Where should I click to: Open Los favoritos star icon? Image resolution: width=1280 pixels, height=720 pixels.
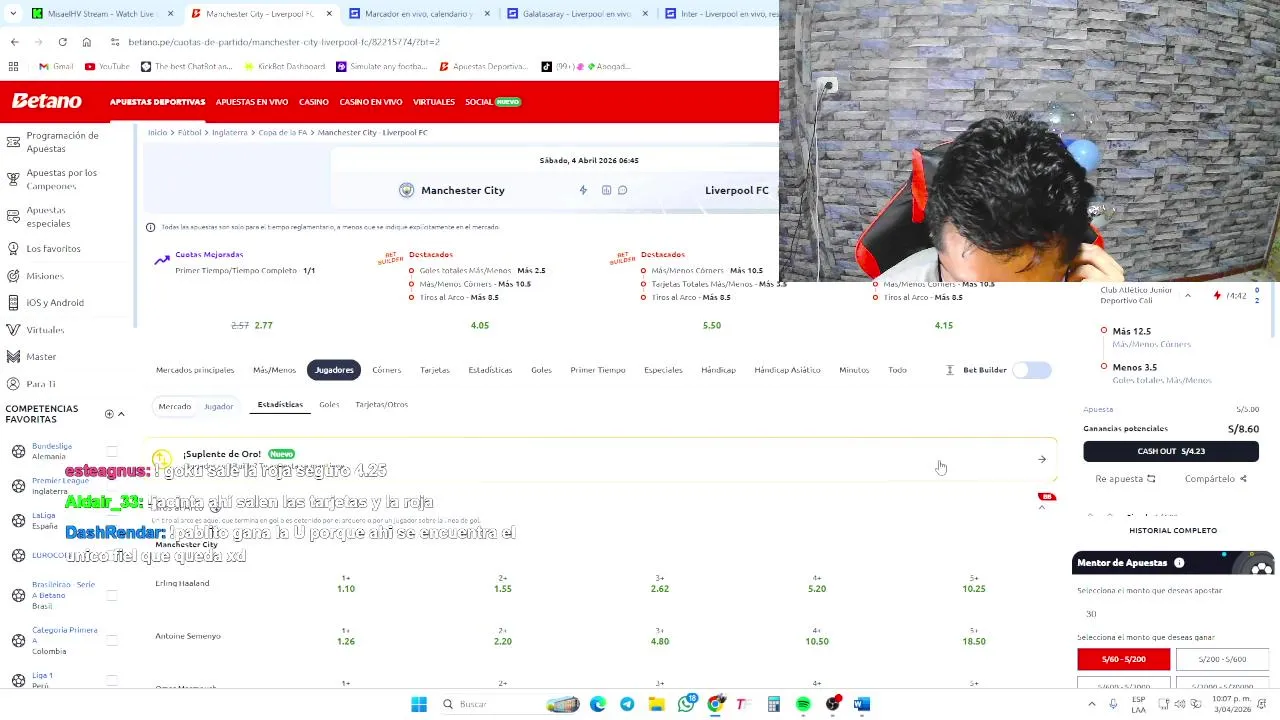click(x=13, y=248)
